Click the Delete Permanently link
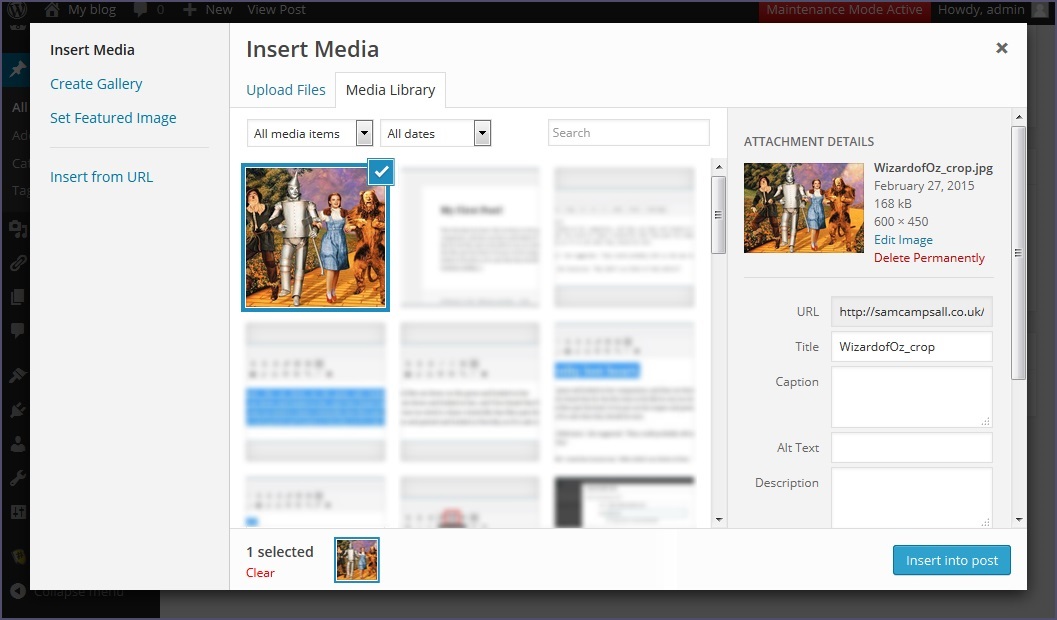The width and height of the screenshot is (1057, 620). click(x=929, y=258)
